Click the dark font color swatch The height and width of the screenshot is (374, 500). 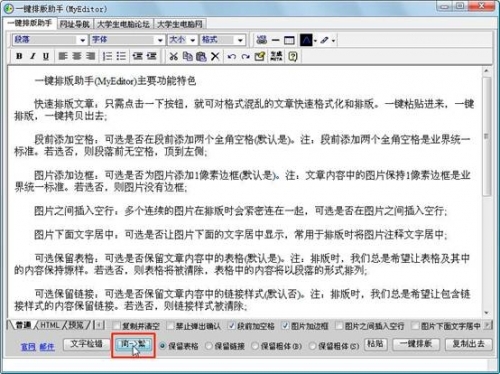pyautogui.click(x=306, y=40)
